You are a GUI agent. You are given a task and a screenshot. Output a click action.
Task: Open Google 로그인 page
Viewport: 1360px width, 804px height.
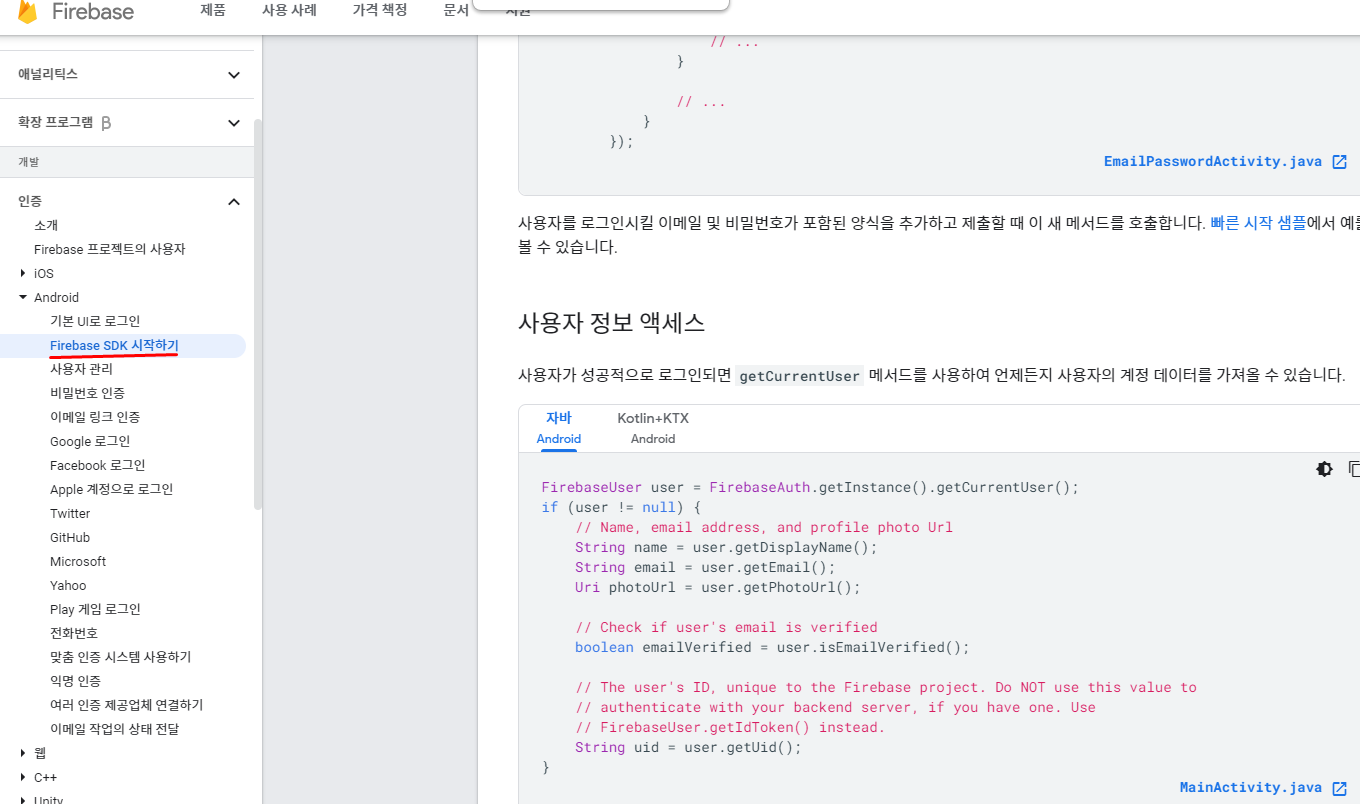(90, 442)
